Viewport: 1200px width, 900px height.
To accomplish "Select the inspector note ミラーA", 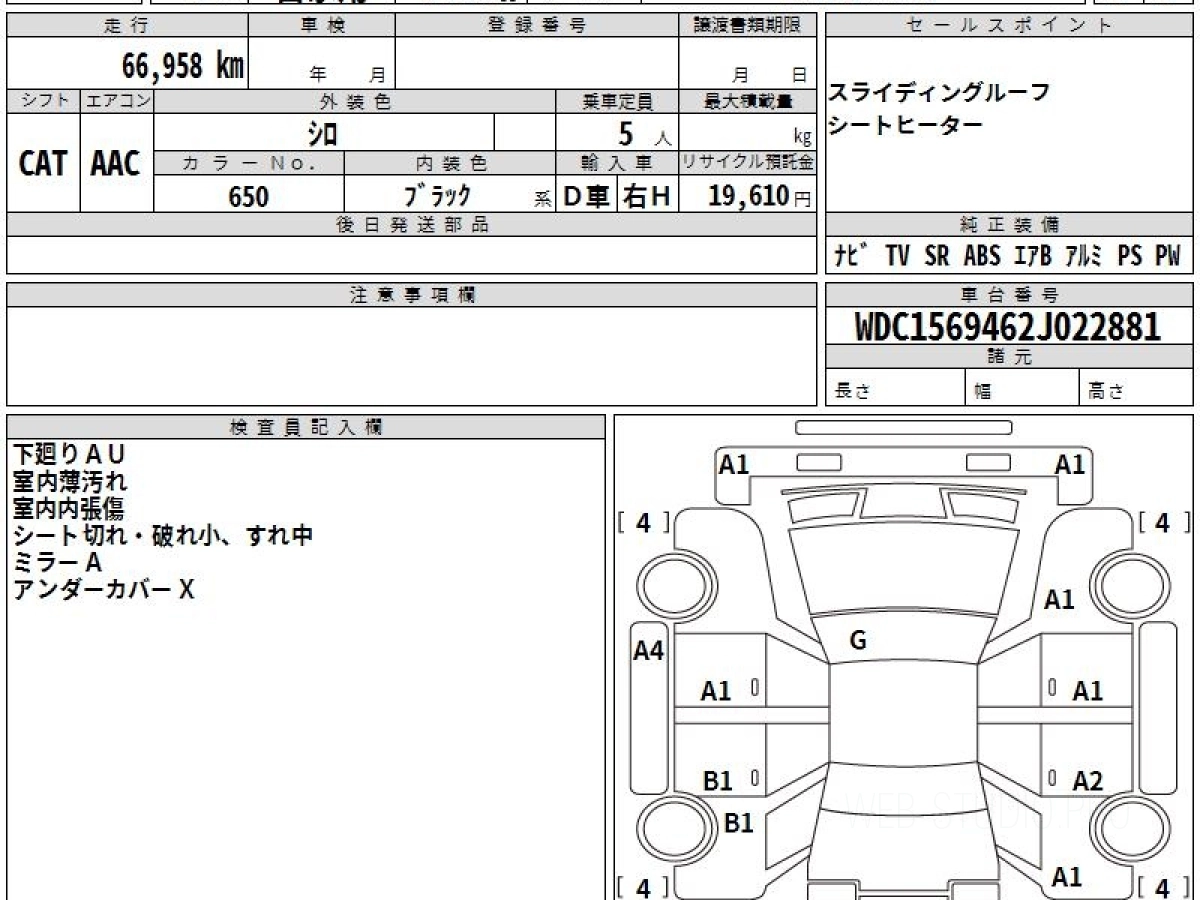I will click(58, 562).
